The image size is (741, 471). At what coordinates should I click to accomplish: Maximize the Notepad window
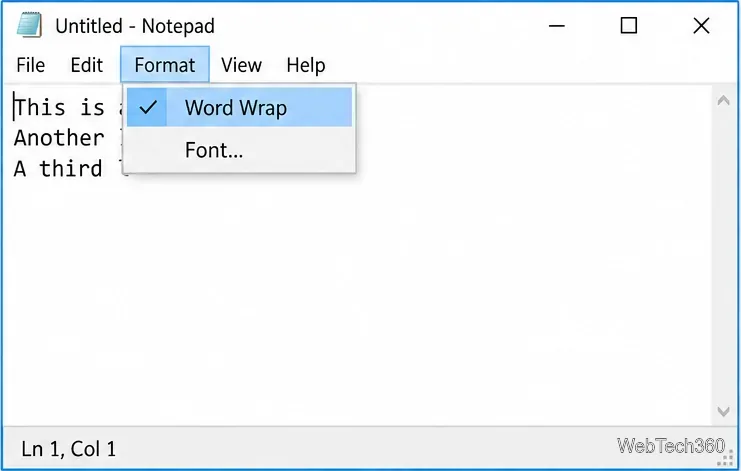pyautogui.click(x=629, y=25)
